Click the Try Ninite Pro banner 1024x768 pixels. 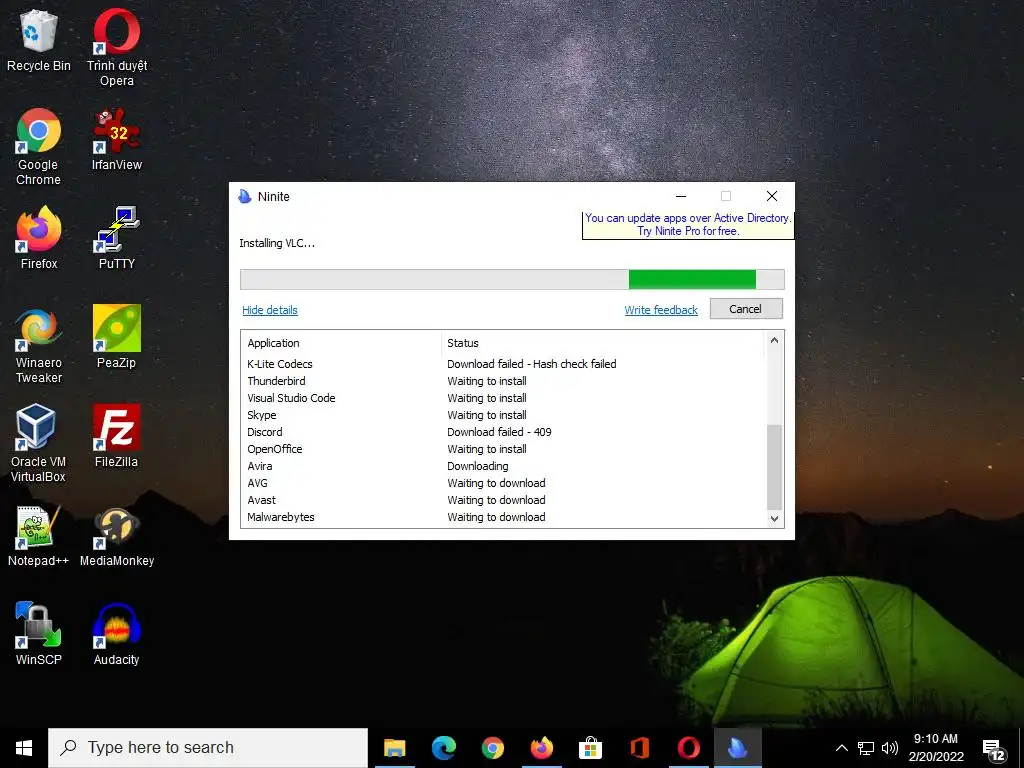coord(688,225)
